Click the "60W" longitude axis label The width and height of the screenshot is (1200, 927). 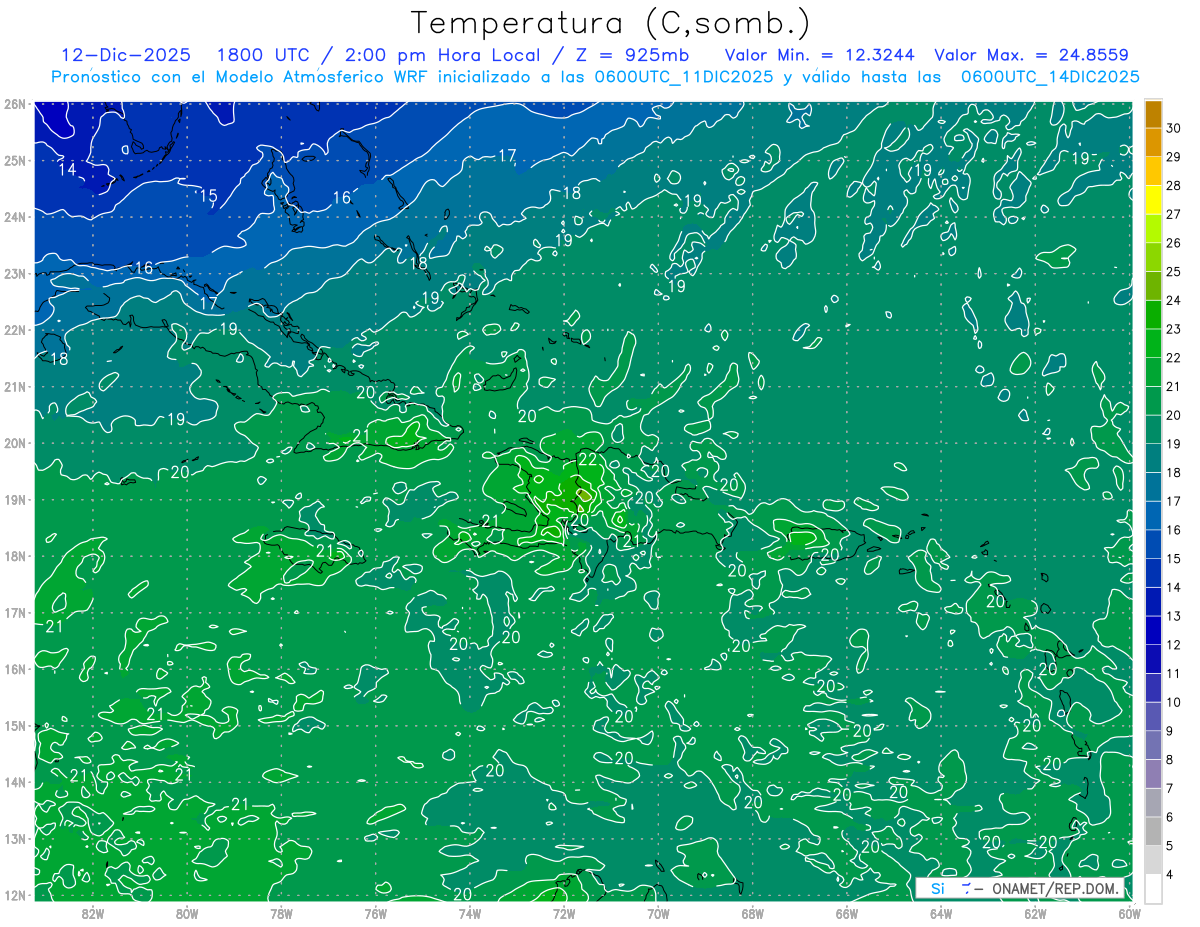point(1130,913)
